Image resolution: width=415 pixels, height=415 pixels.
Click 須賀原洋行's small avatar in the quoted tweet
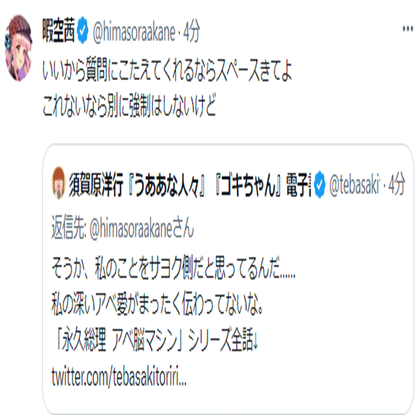tap(58, 183)
